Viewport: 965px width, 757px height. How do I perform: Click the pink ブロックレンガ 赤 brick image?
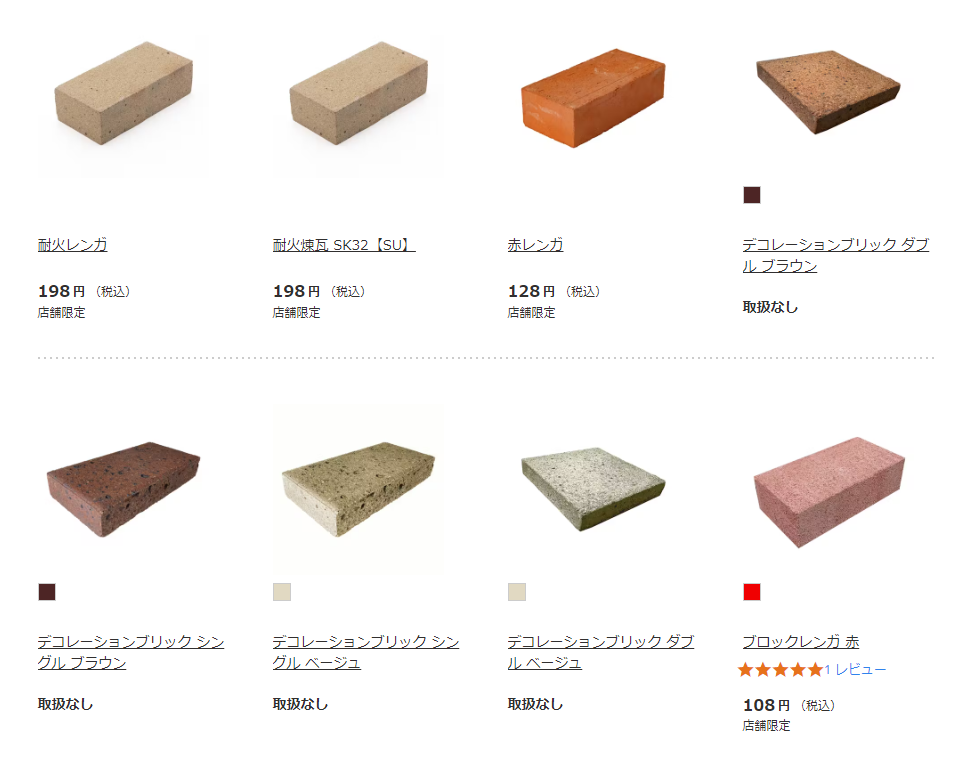pos(828,491)
